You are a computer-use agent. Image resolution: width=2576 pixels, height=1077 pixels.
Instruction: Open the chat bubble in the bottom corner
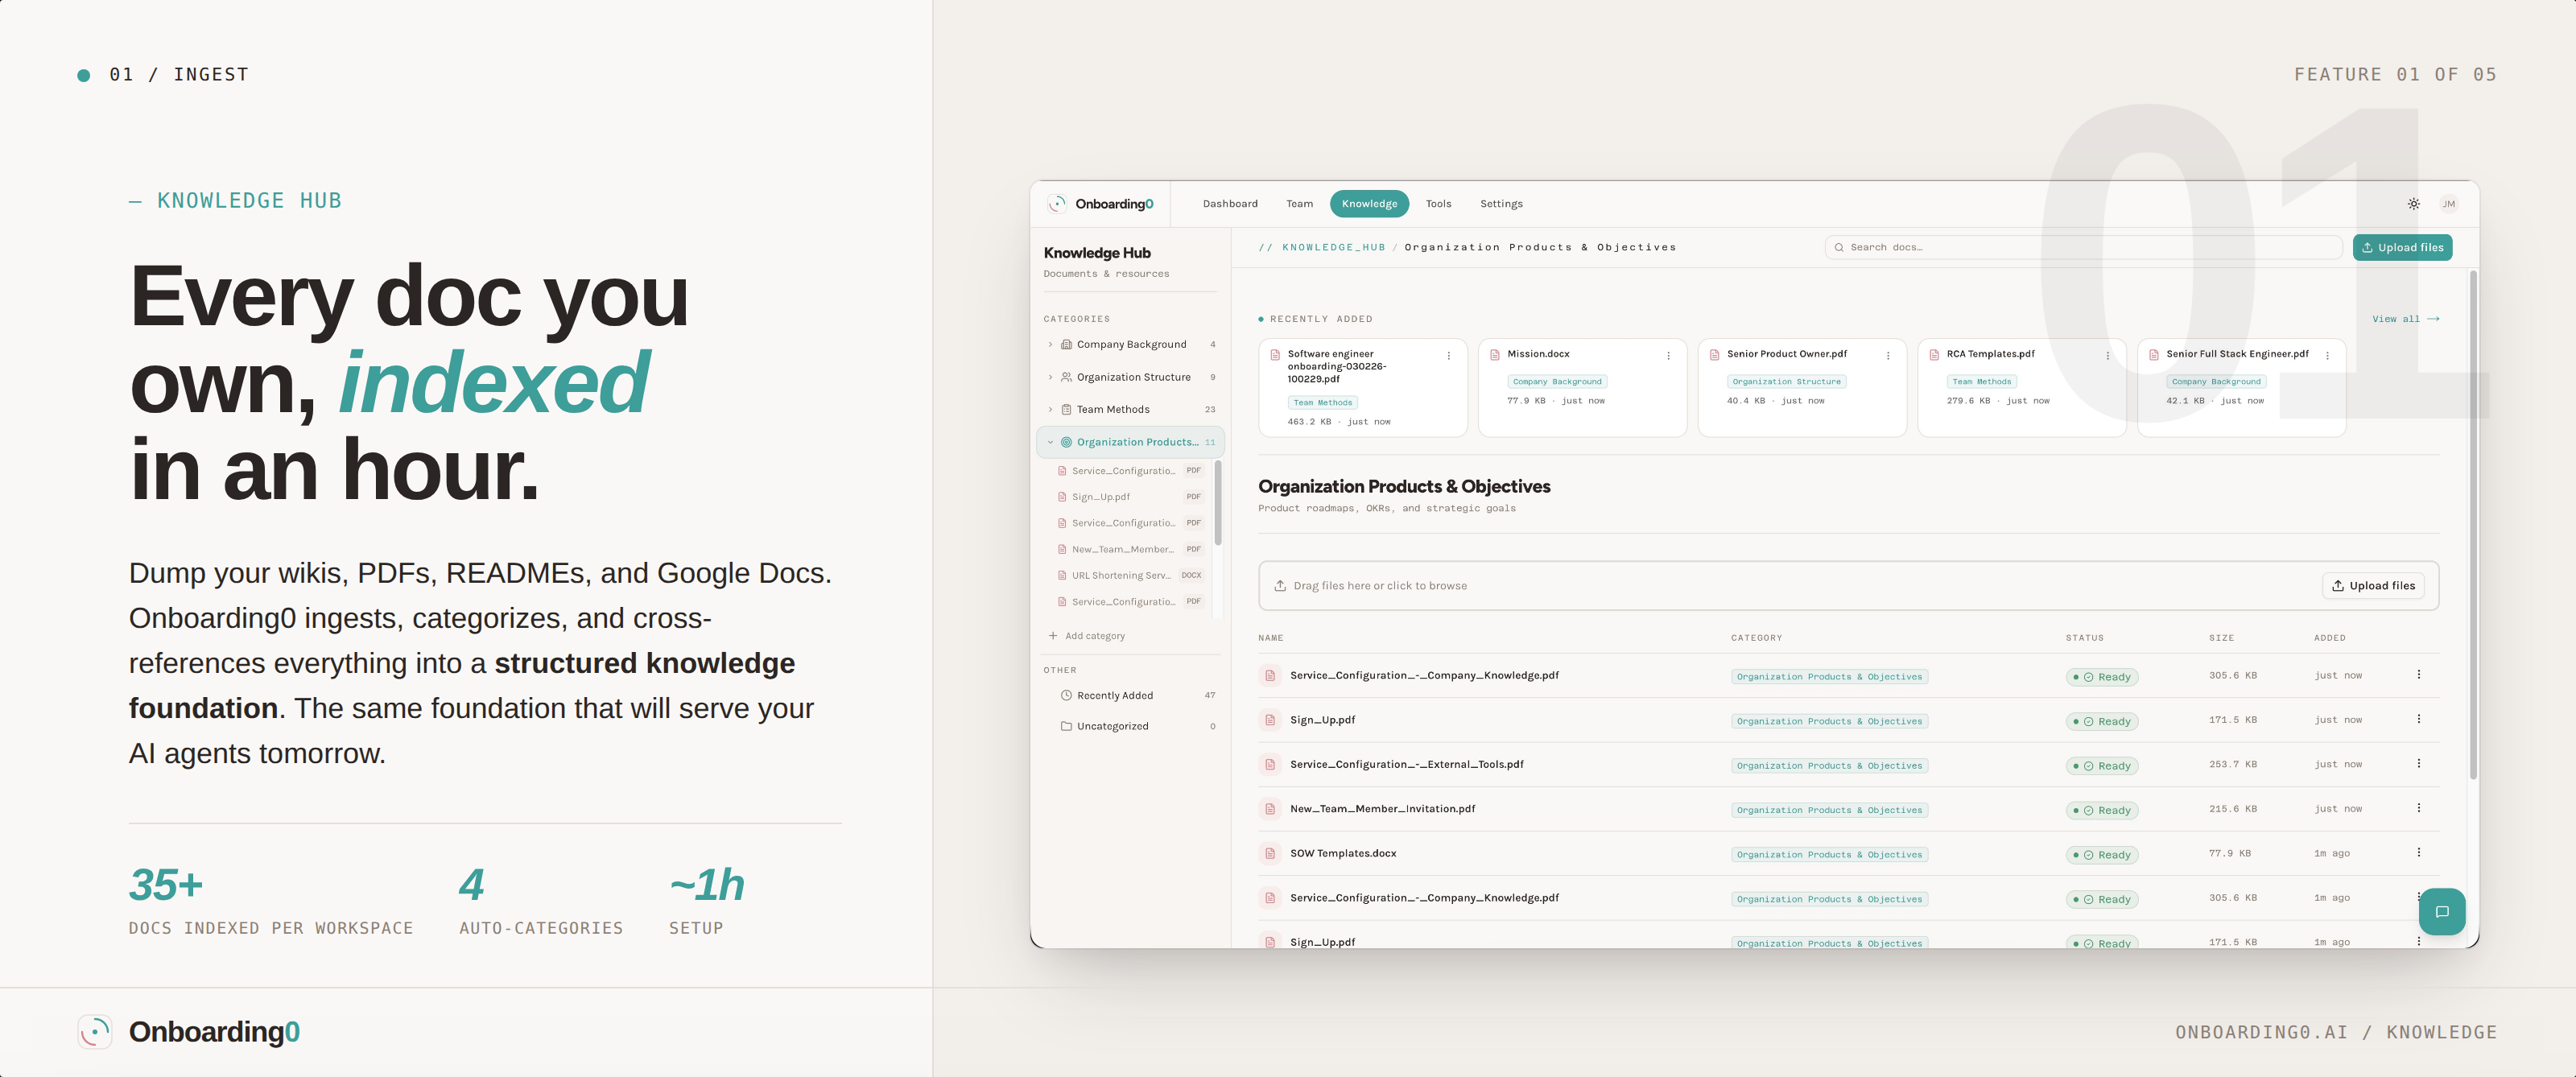(2442, 911)
